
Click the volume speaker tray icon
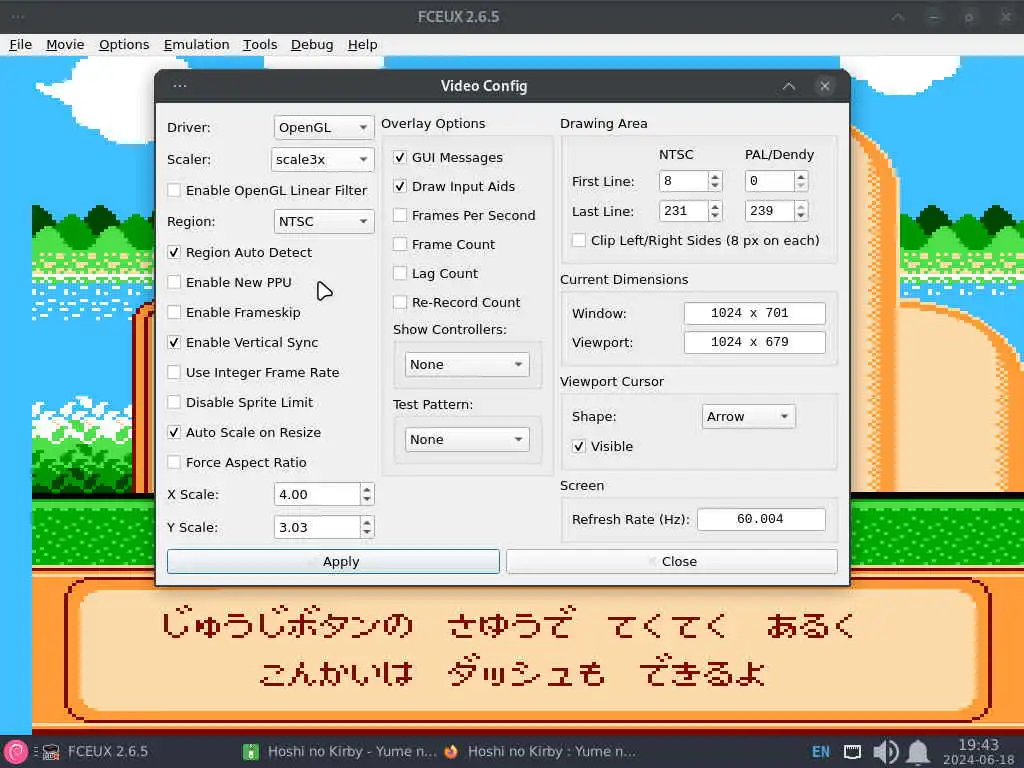(x=886, y=752)
